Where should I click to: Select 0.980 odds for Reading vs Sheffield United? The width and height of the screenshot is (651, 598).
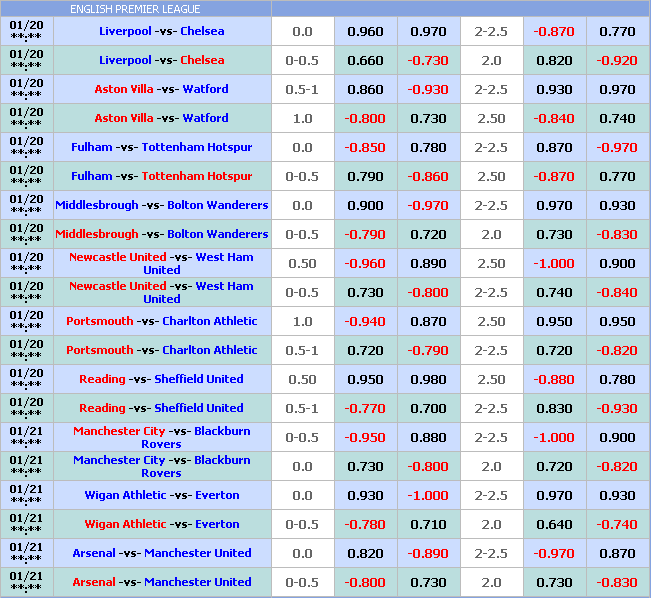click(428, 379)
